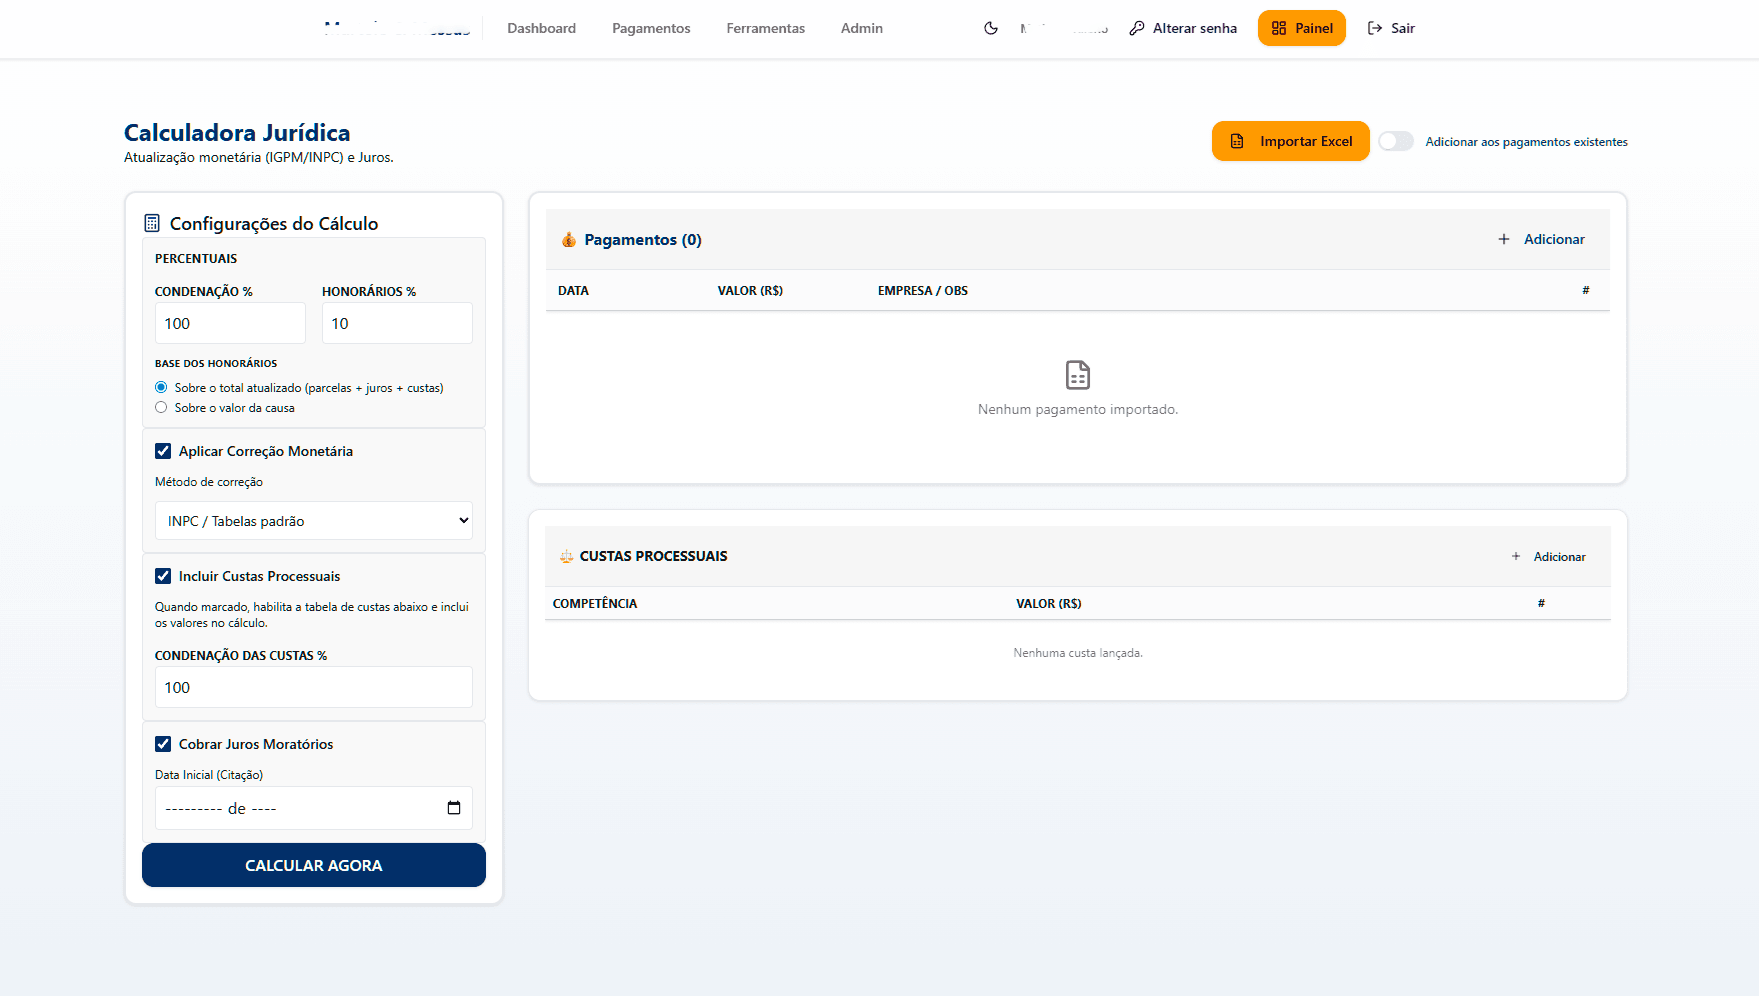Click the Importar Excel file icon
The height and width of the screenshot is (996, 1759).
point(1237,142)
